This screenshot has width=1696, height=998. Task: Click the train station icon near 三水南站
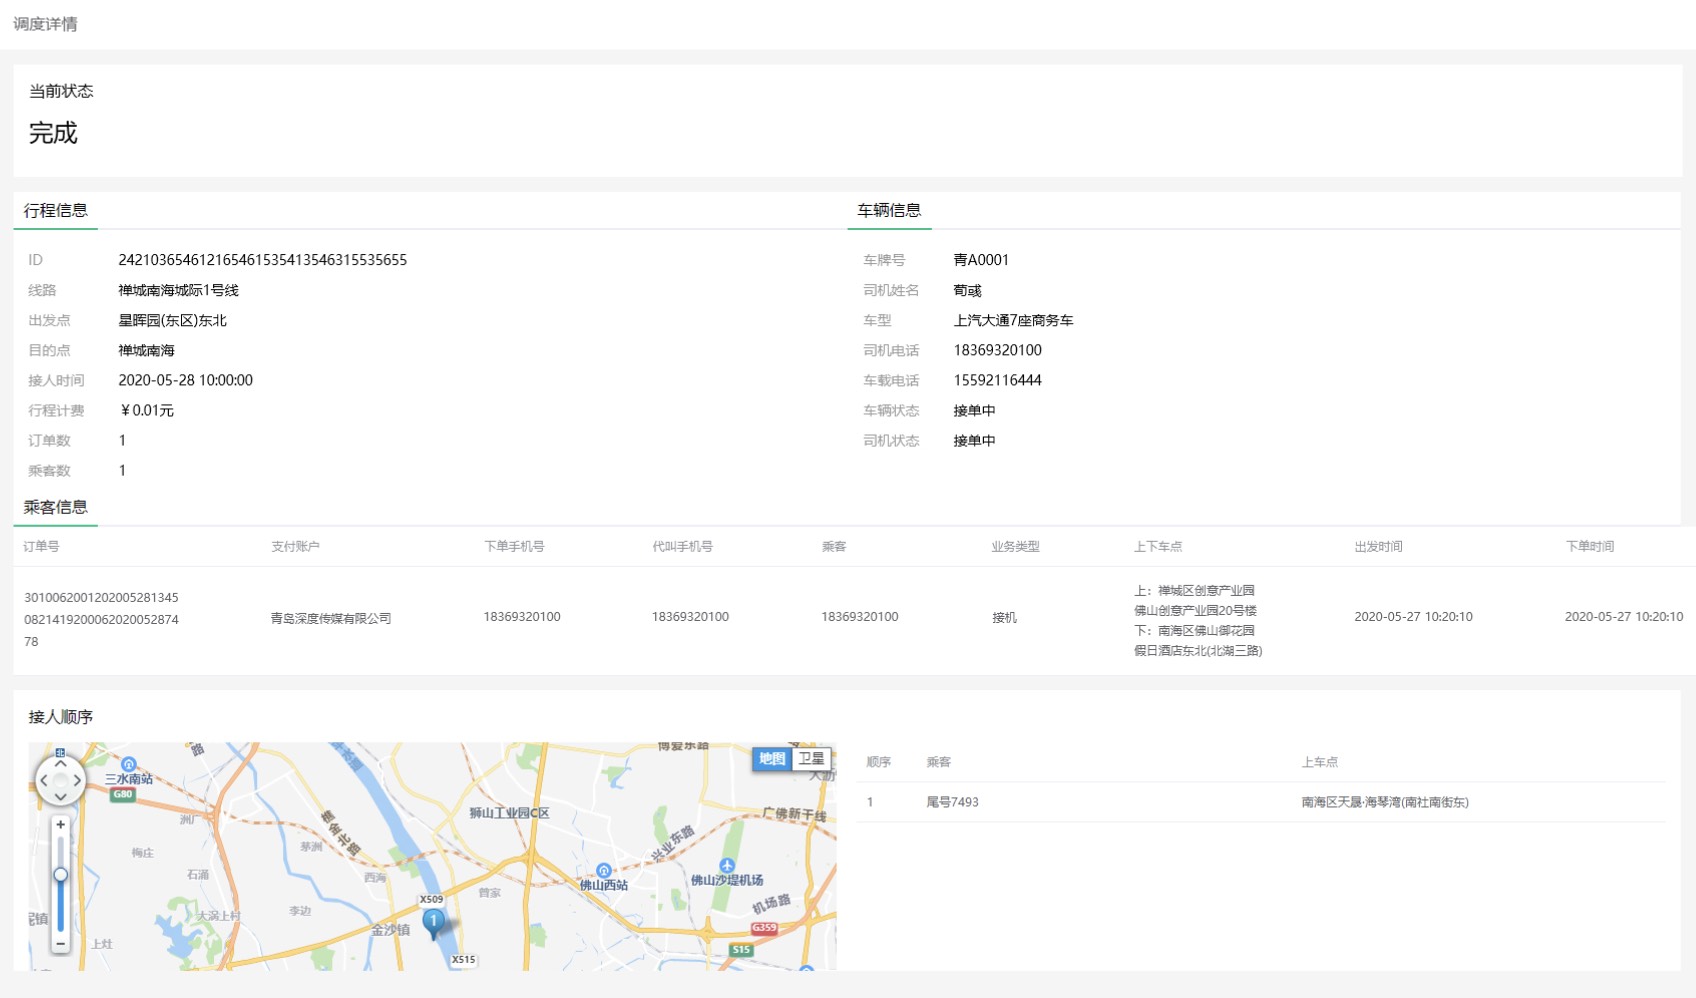click(129, 764)
